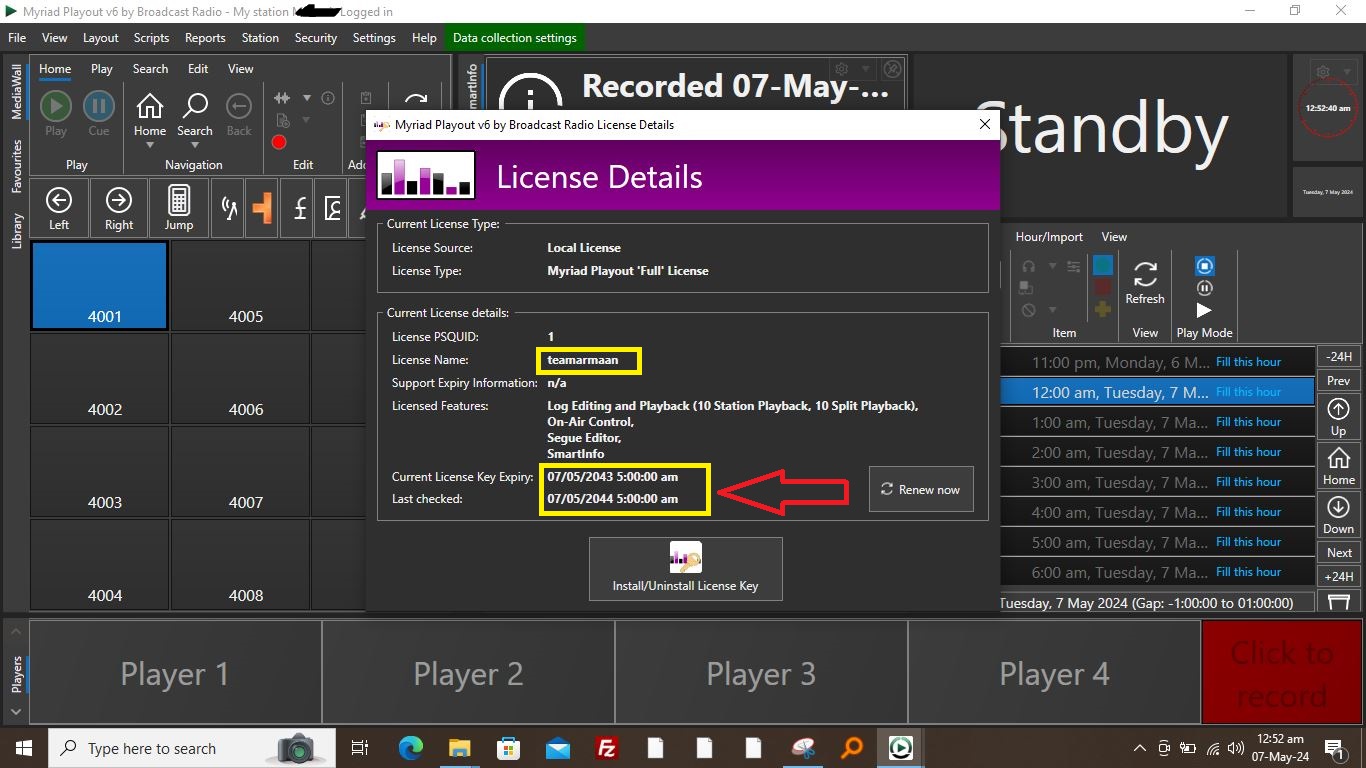This screenshot has width=1366, height=768.
Task: Click the waveform edit icon
Action: (x=282, y=98)
